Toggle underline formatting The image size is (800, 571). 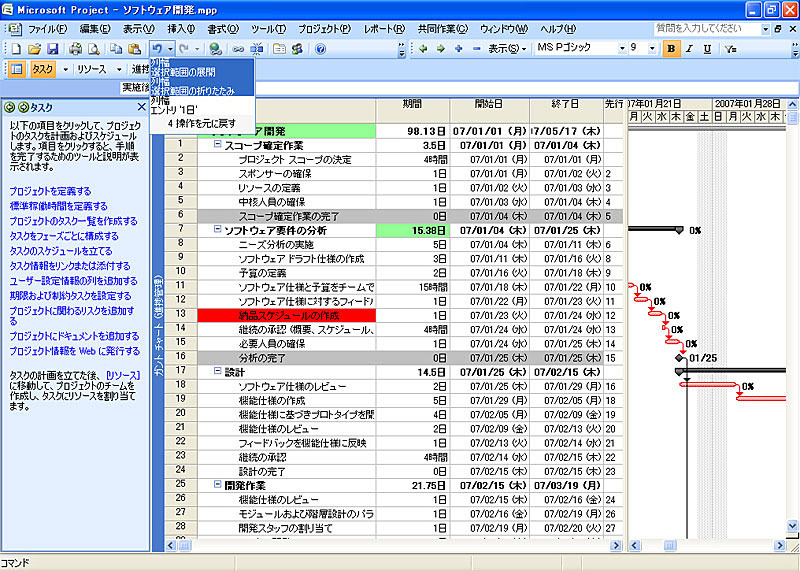(707, 49)
